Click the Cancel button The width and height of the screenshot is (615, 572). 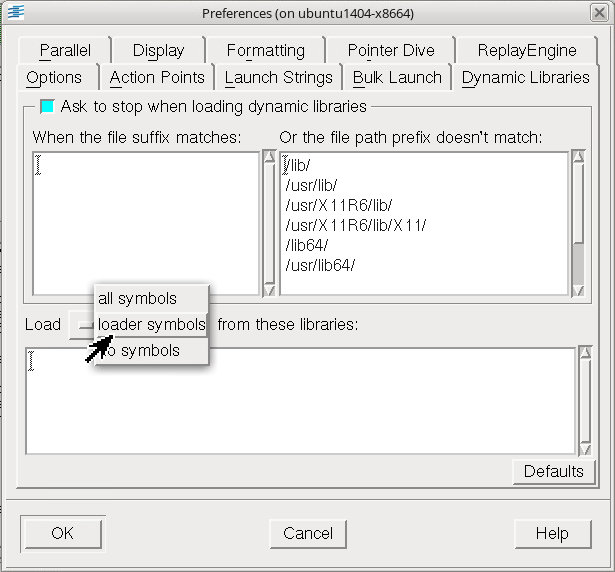click(308, 533)
